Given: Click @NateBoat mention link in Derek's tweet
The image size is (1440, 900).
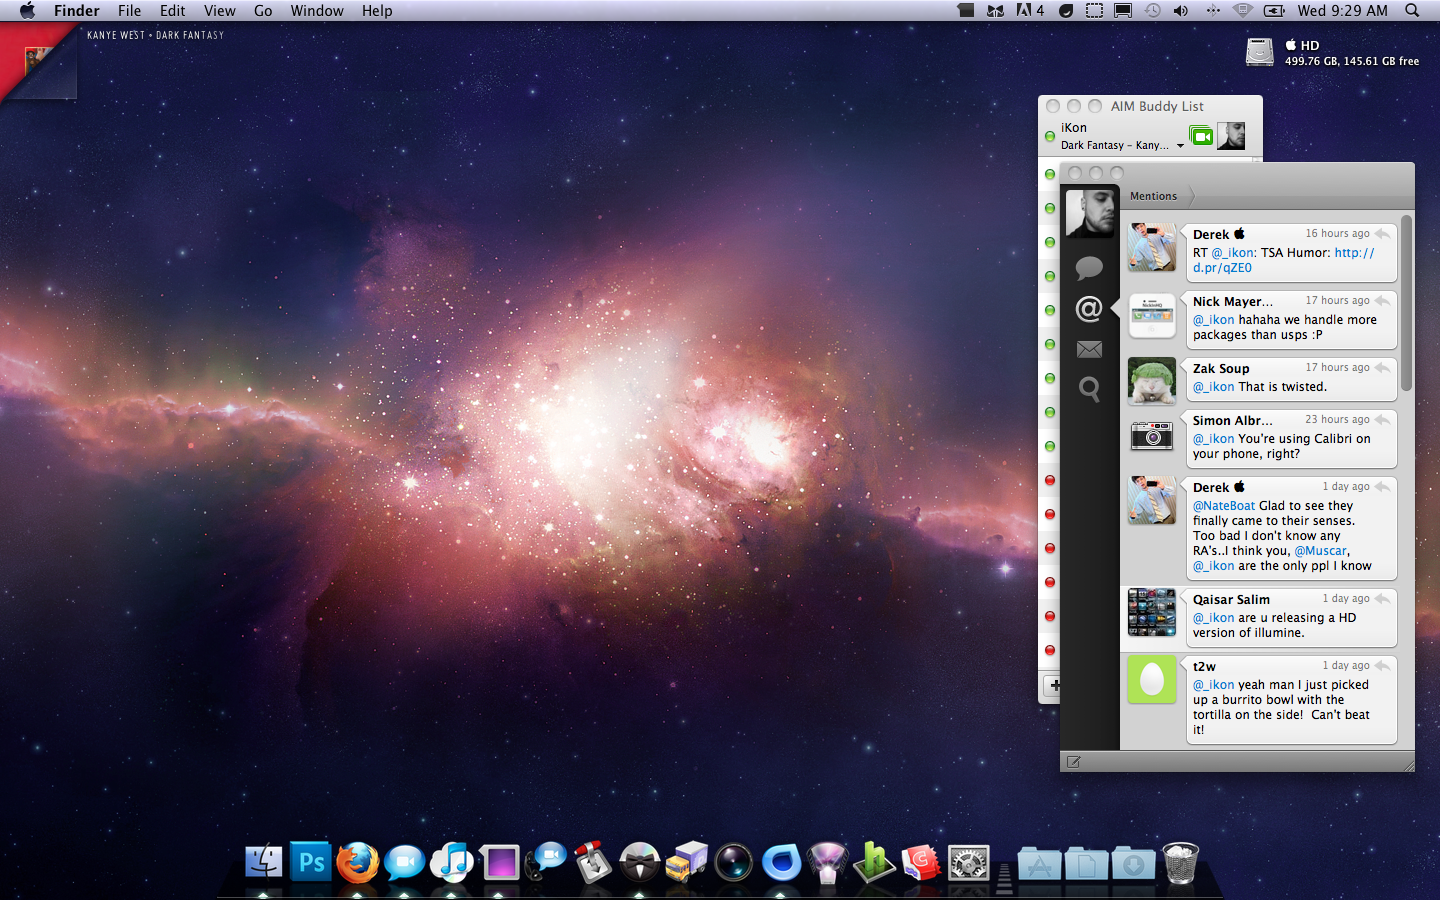Looking at the screenshot, I should pos(1224,506).
